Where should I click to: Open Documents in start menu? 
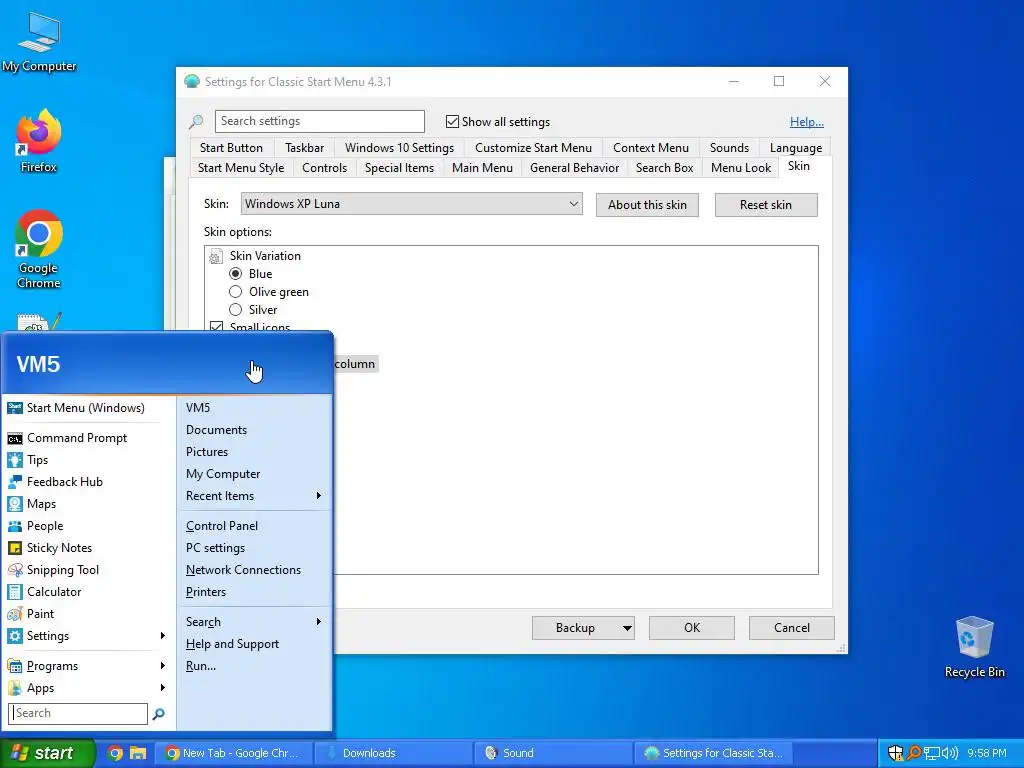(x=216, y=430)
